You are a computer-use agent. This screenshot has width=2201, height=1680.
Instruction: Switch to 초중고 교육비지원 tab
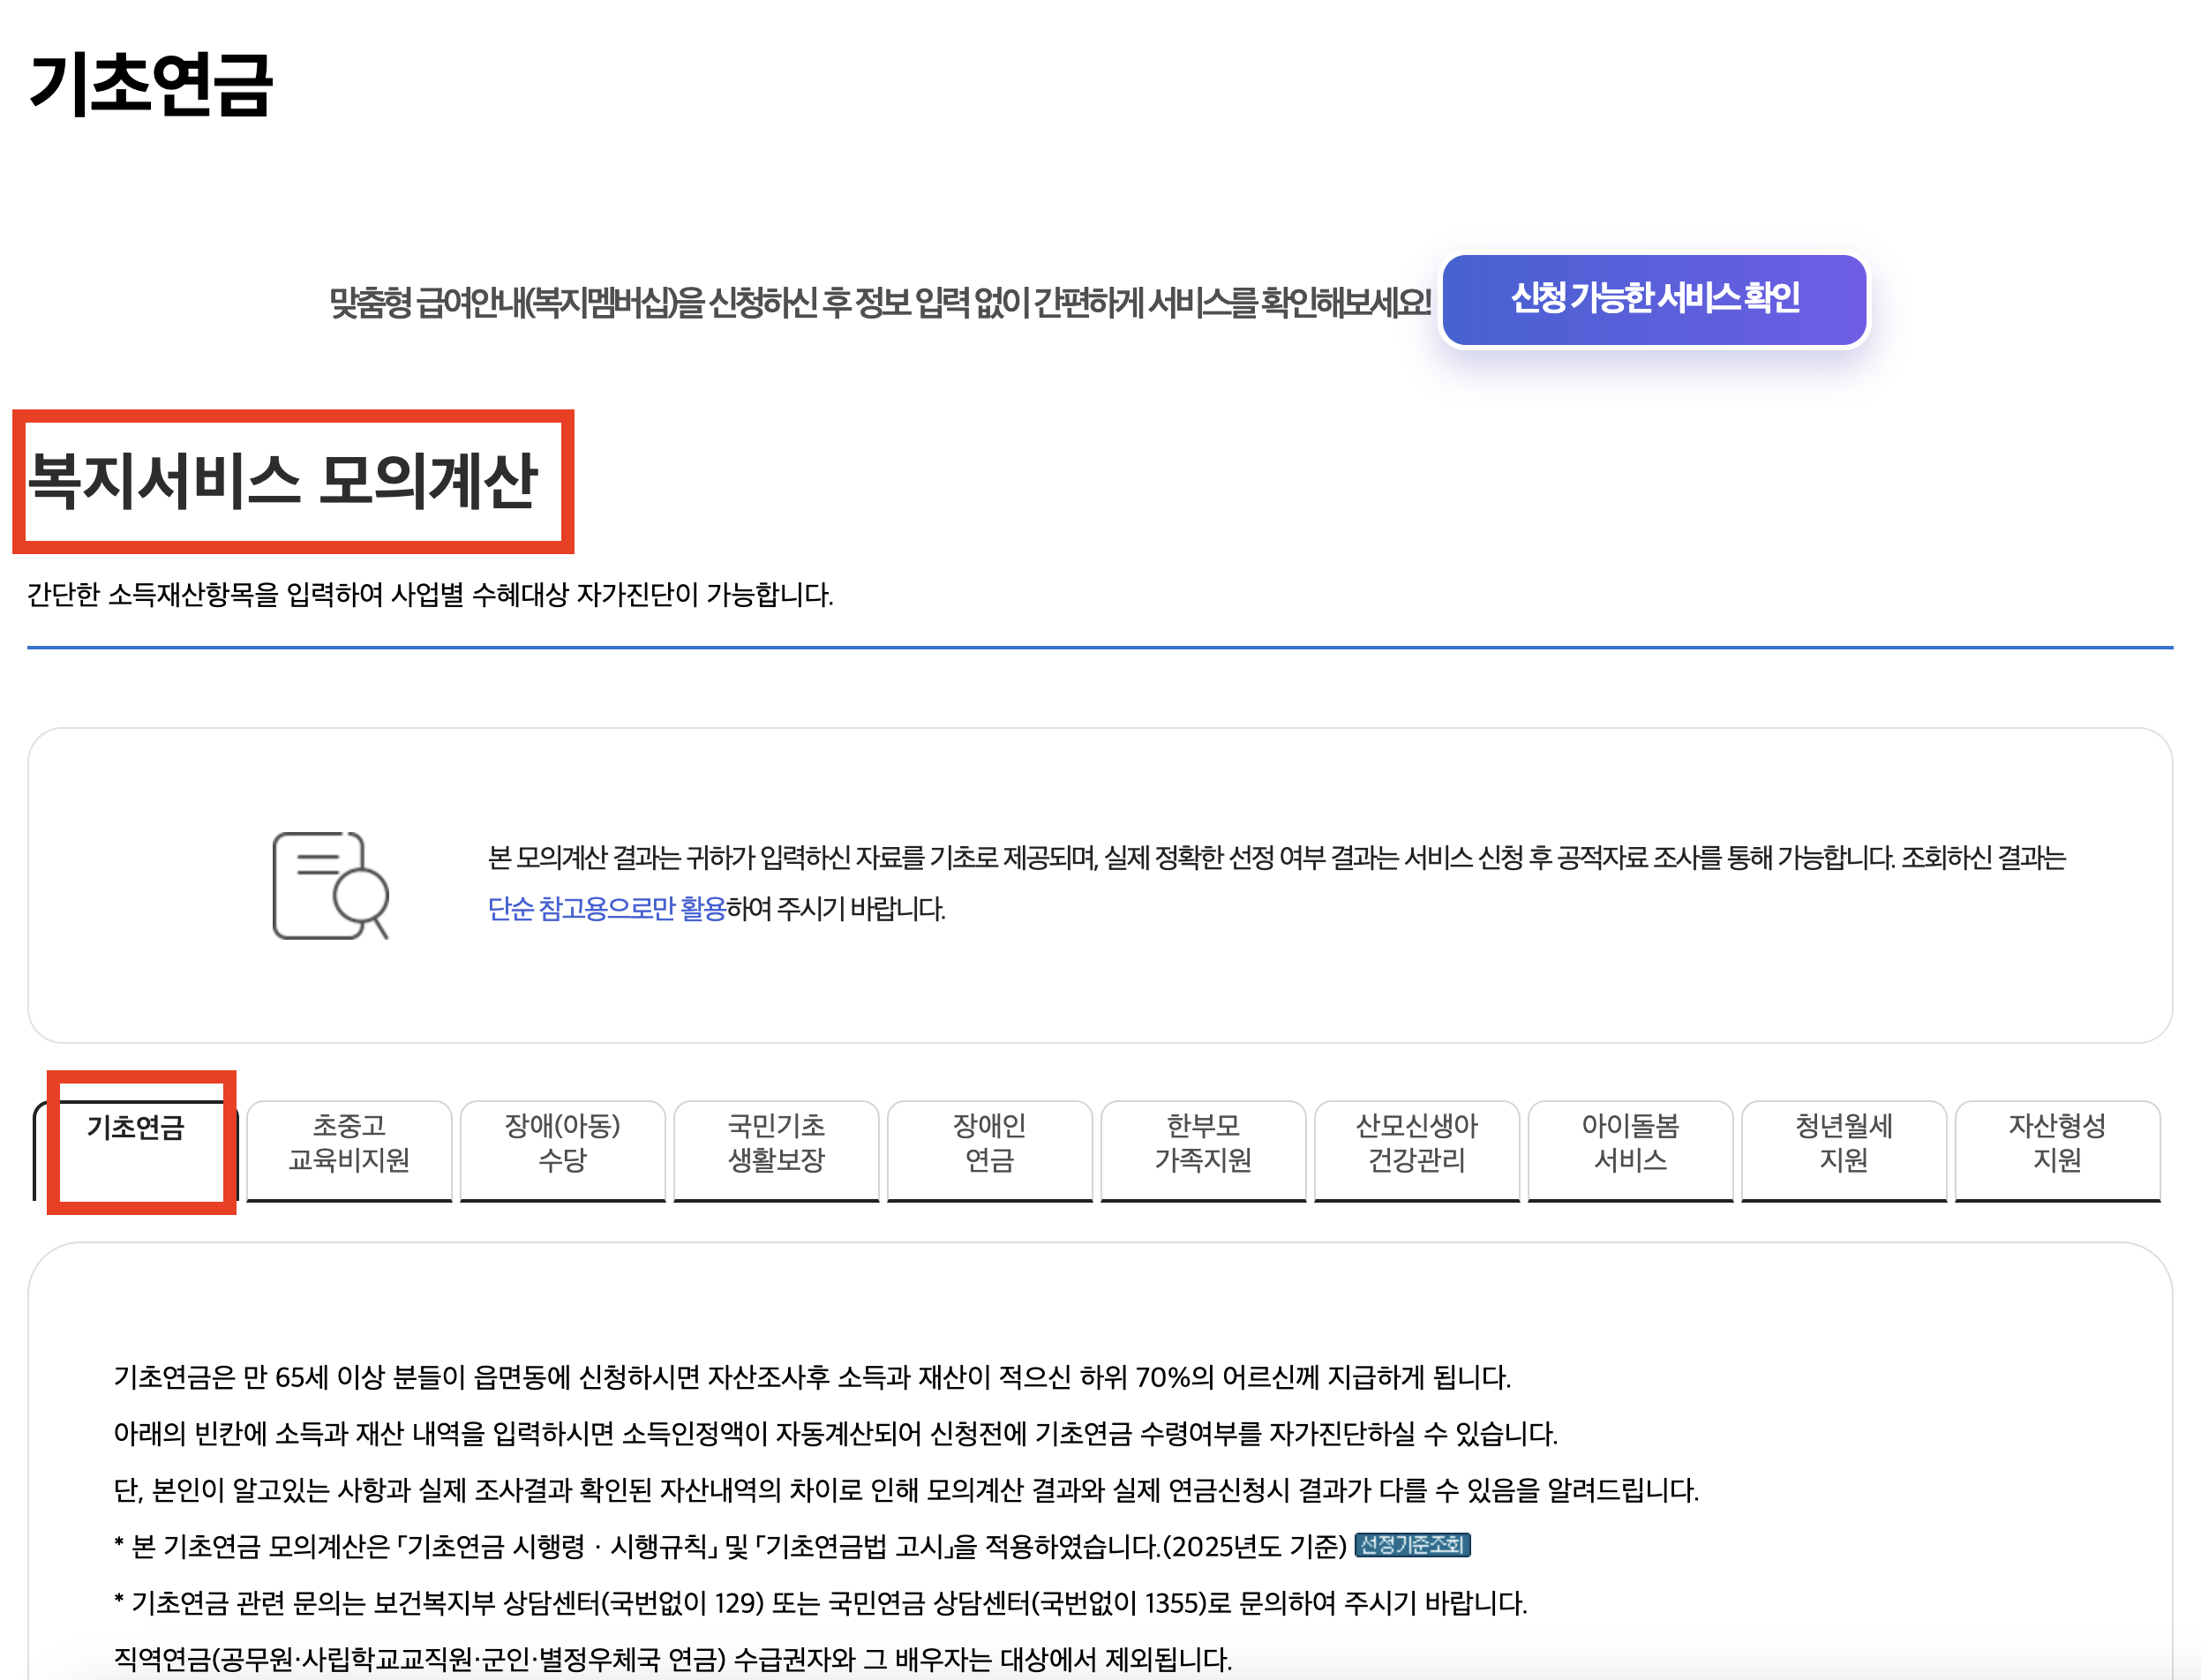click(x=349, y=1143)
